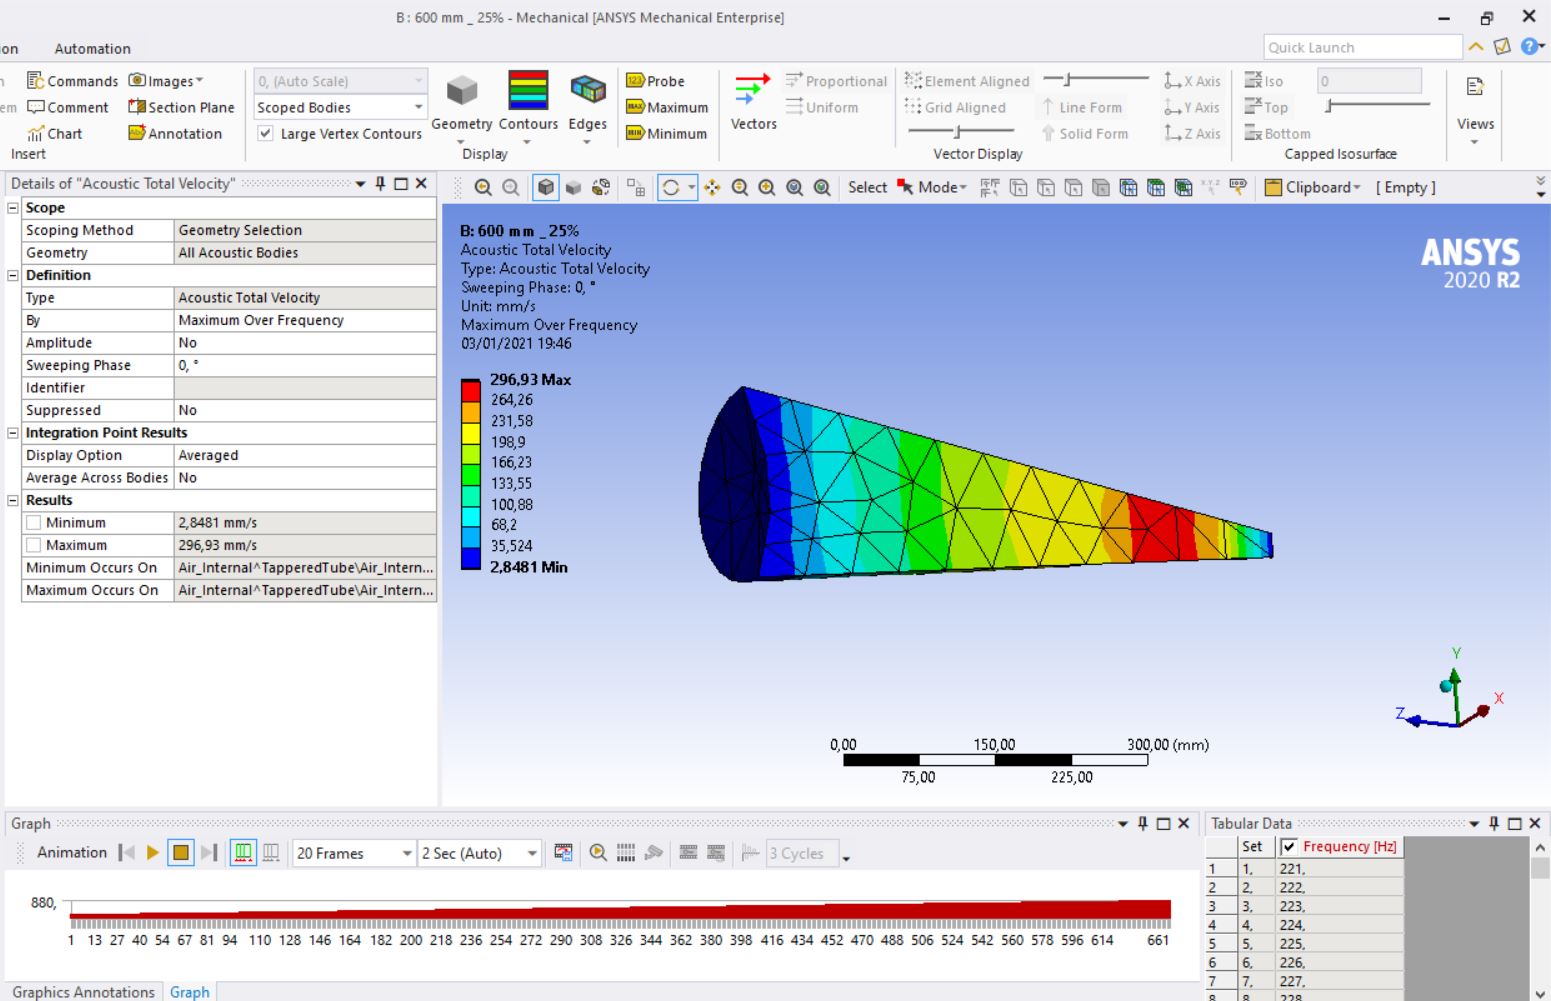
Task: Switch to the Graph tab
Action: (189, 992)
